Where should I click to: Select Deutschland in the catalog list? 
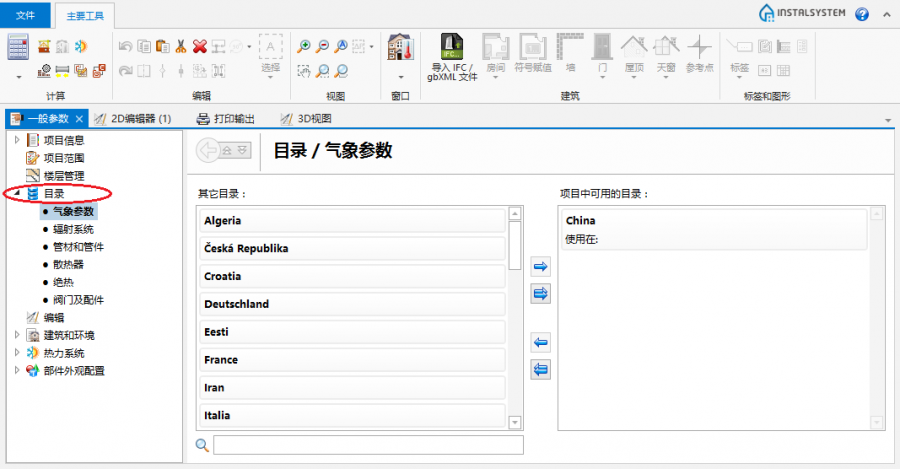236,304
